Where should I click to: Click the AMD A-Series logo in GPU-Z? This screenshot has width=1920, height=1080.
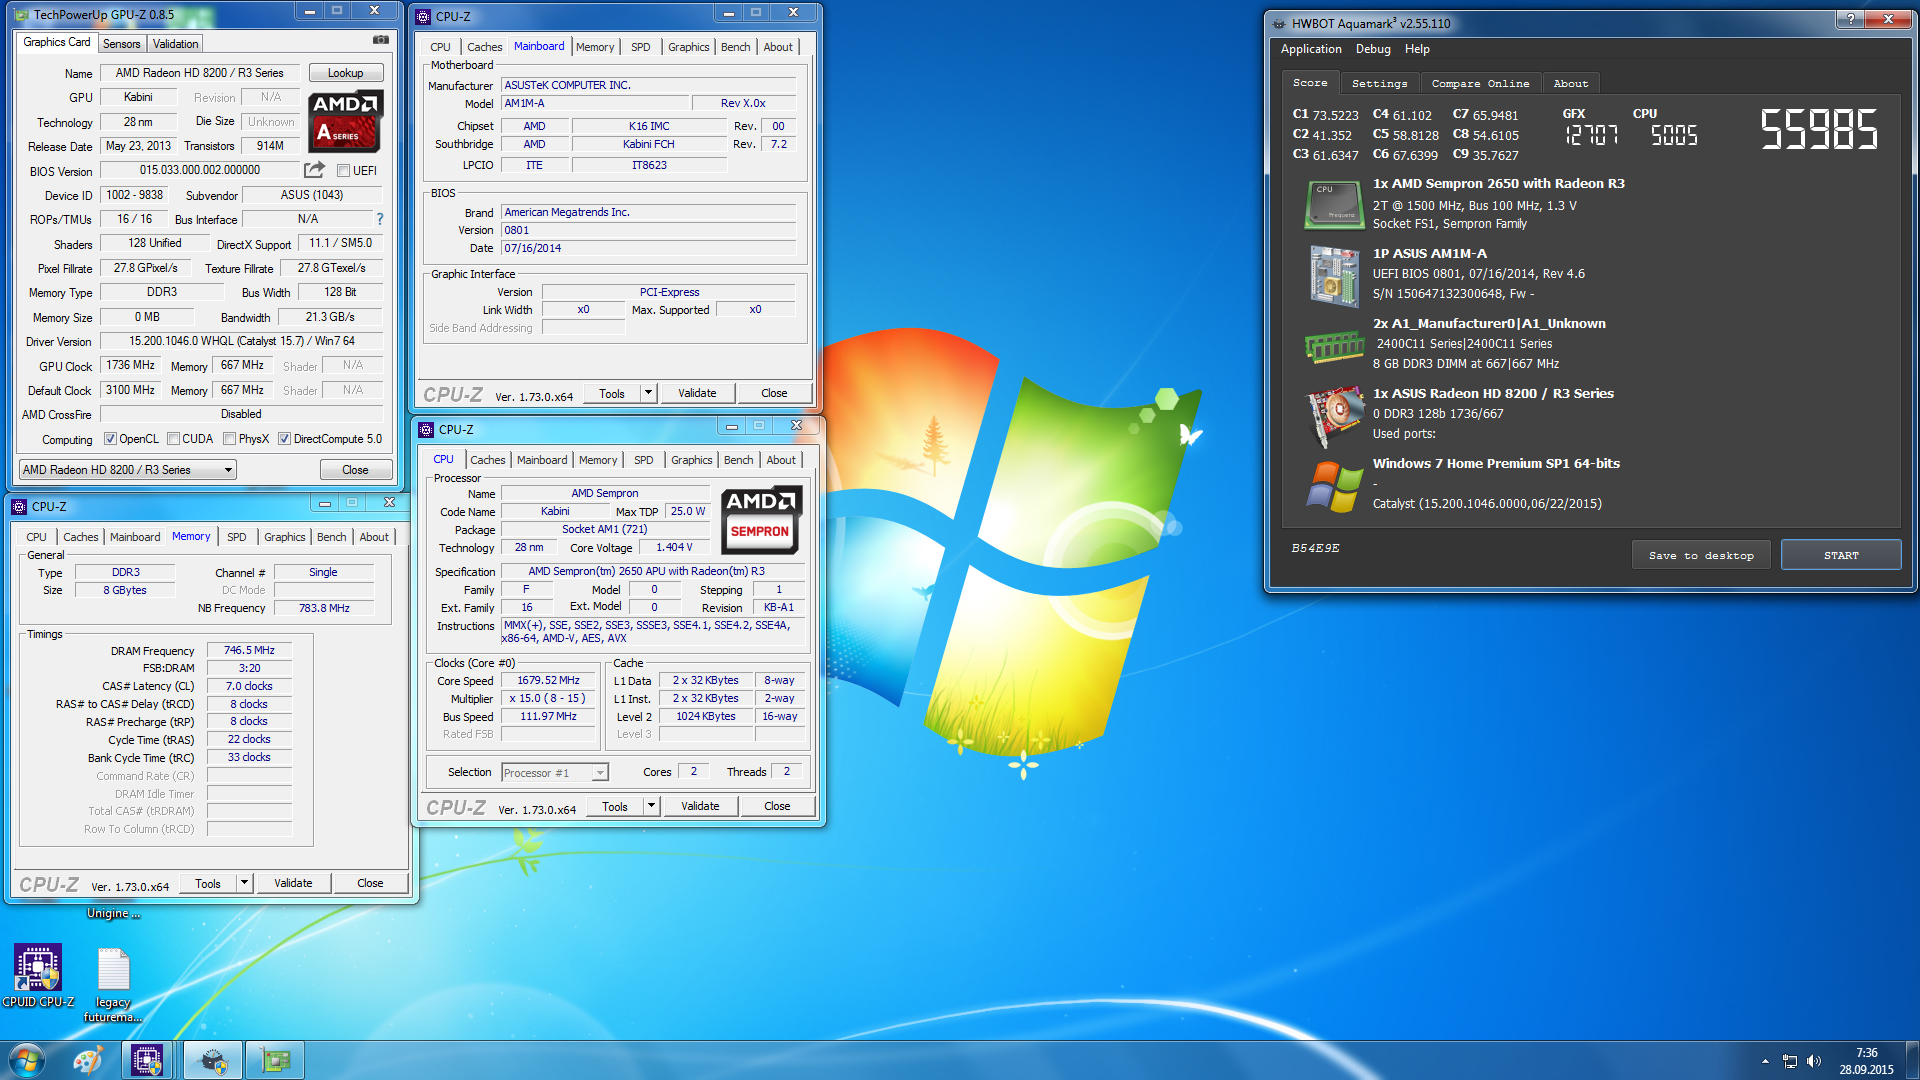coord(346,121)
